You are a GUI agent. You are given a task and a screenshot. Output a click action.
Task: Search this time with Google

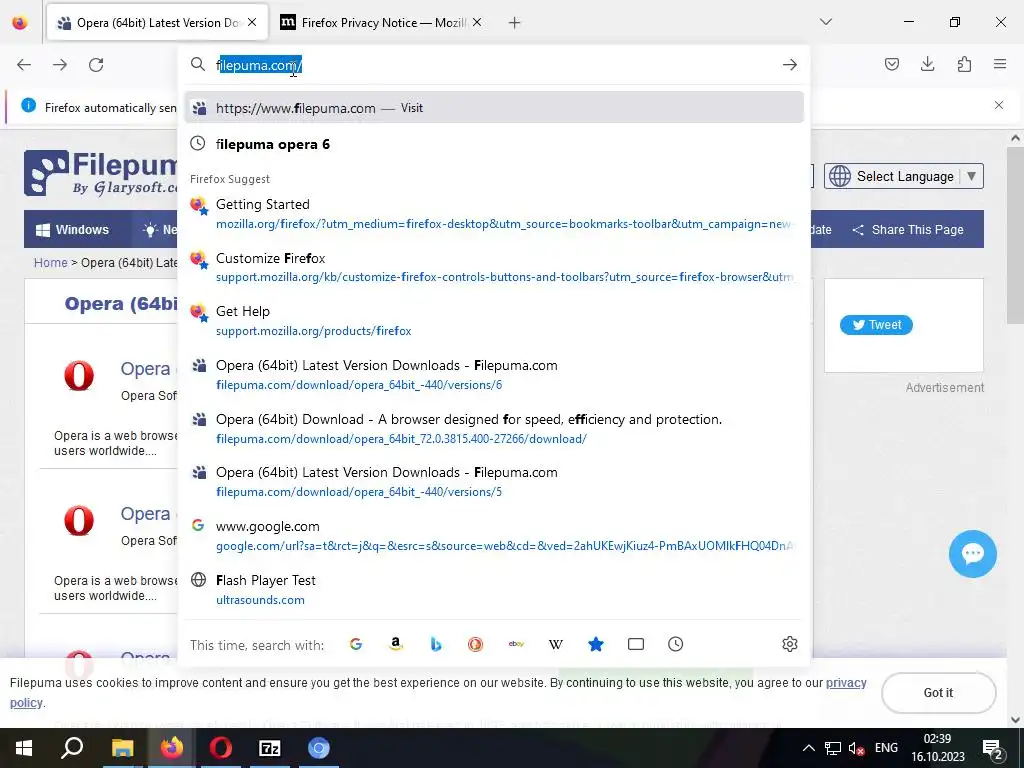(356, 645)
